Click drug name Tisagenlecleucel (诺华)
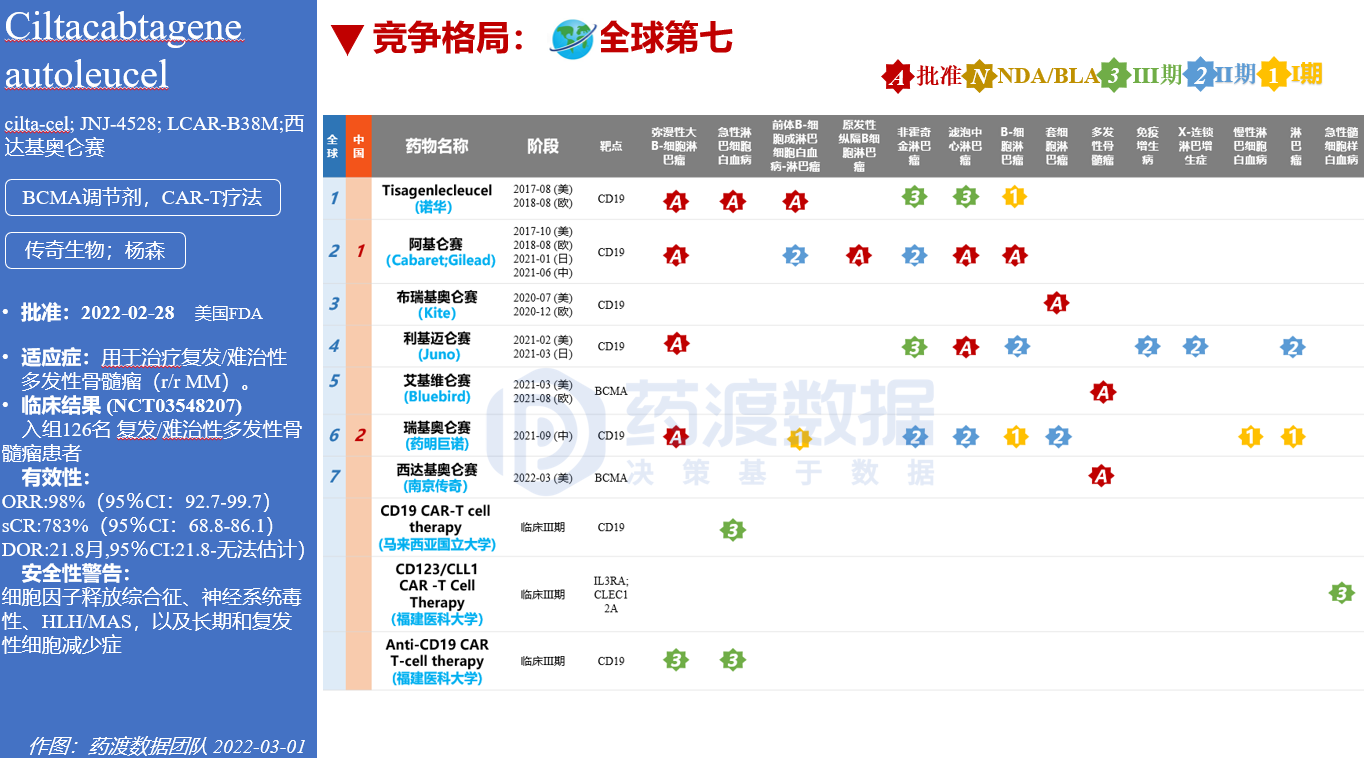 (x=437, y=198)
